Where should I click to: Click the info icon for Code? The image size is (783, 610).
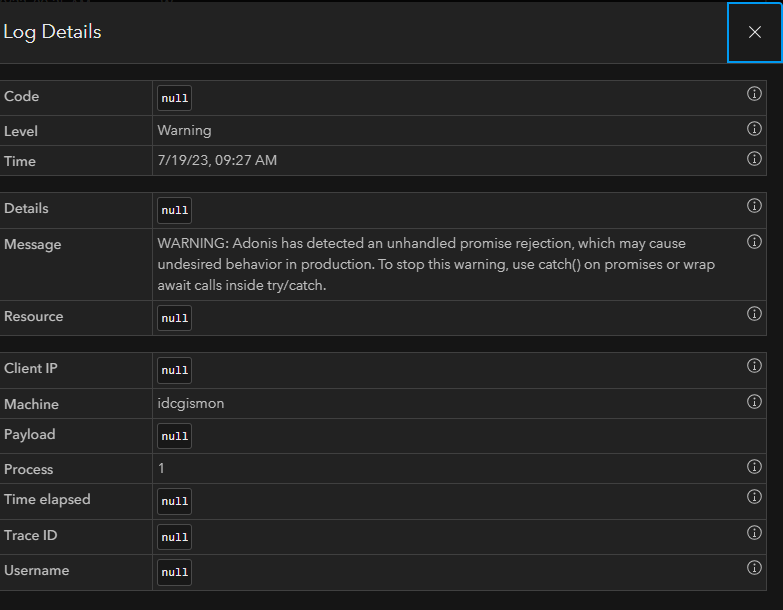coord(754,94)
